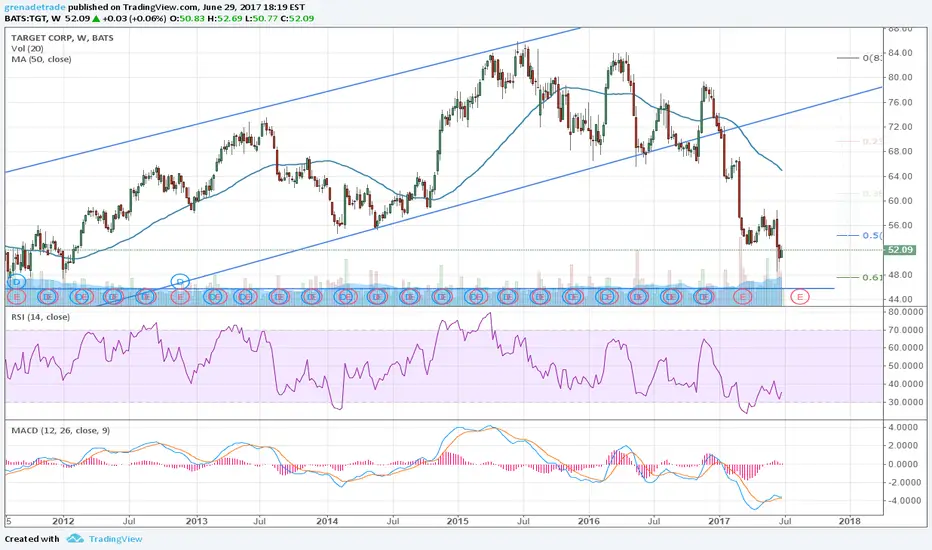
Task: Click the H:52.69 high value in header
Action: (225, 18)
